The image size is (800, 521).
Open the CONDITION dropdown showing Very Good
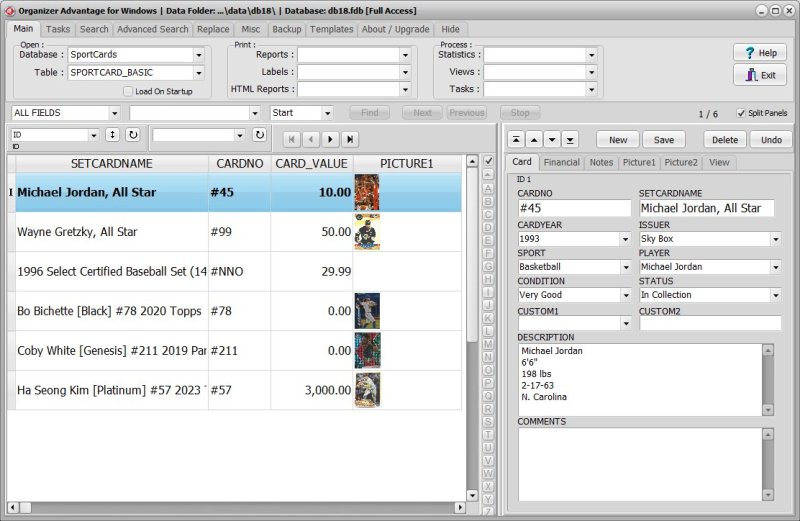click(x=625, y=296)
